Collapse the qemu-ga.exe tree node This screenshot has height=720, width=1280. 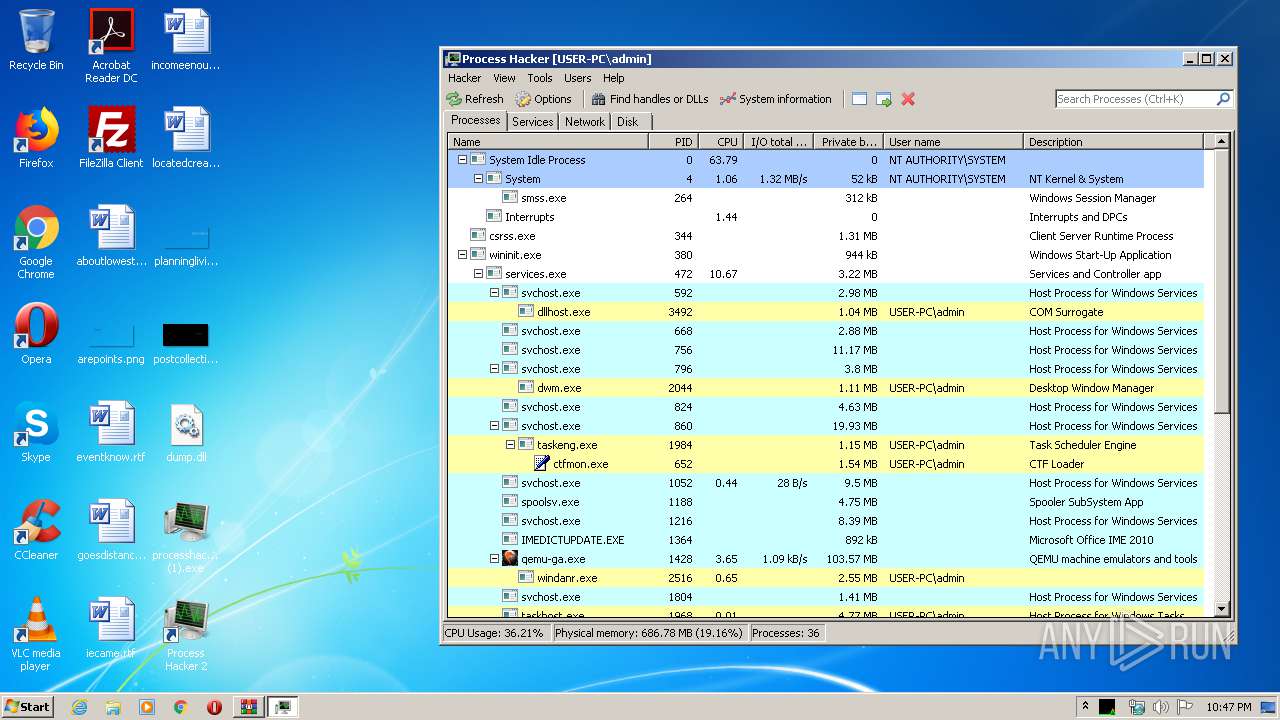[494, 559]
